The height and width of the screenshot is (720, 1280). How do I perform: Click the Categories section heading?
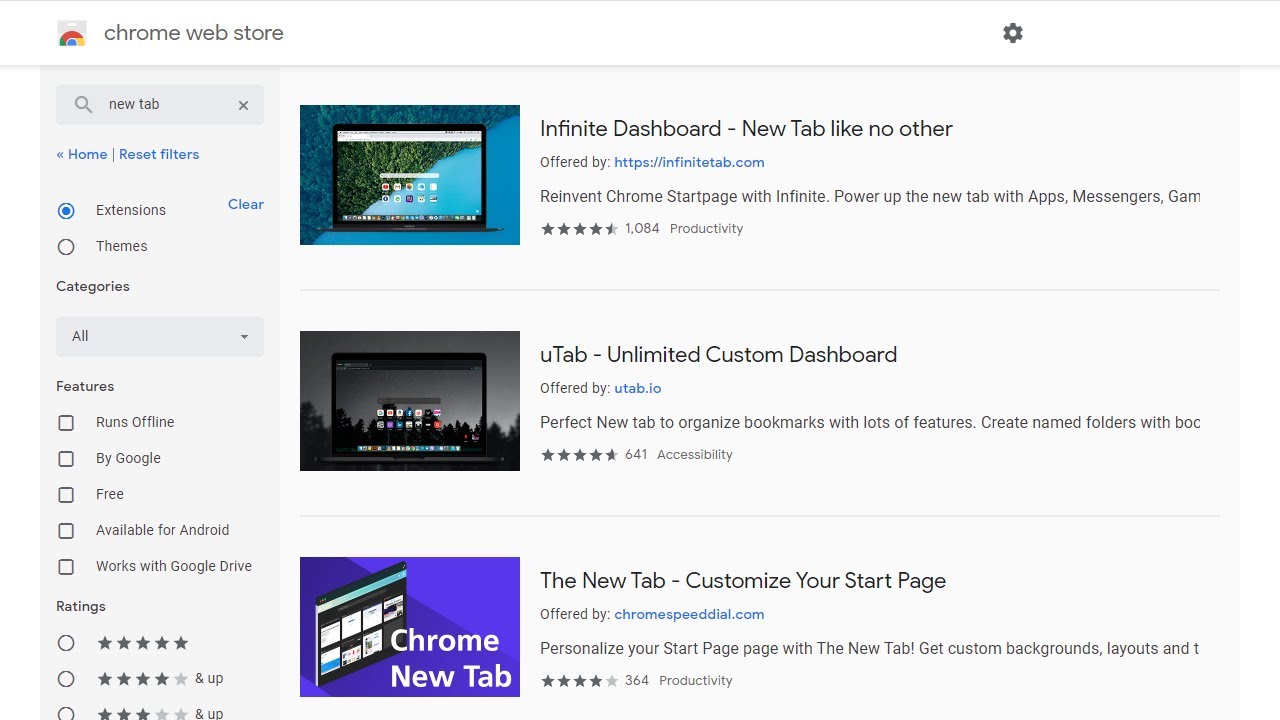(93, 287)
